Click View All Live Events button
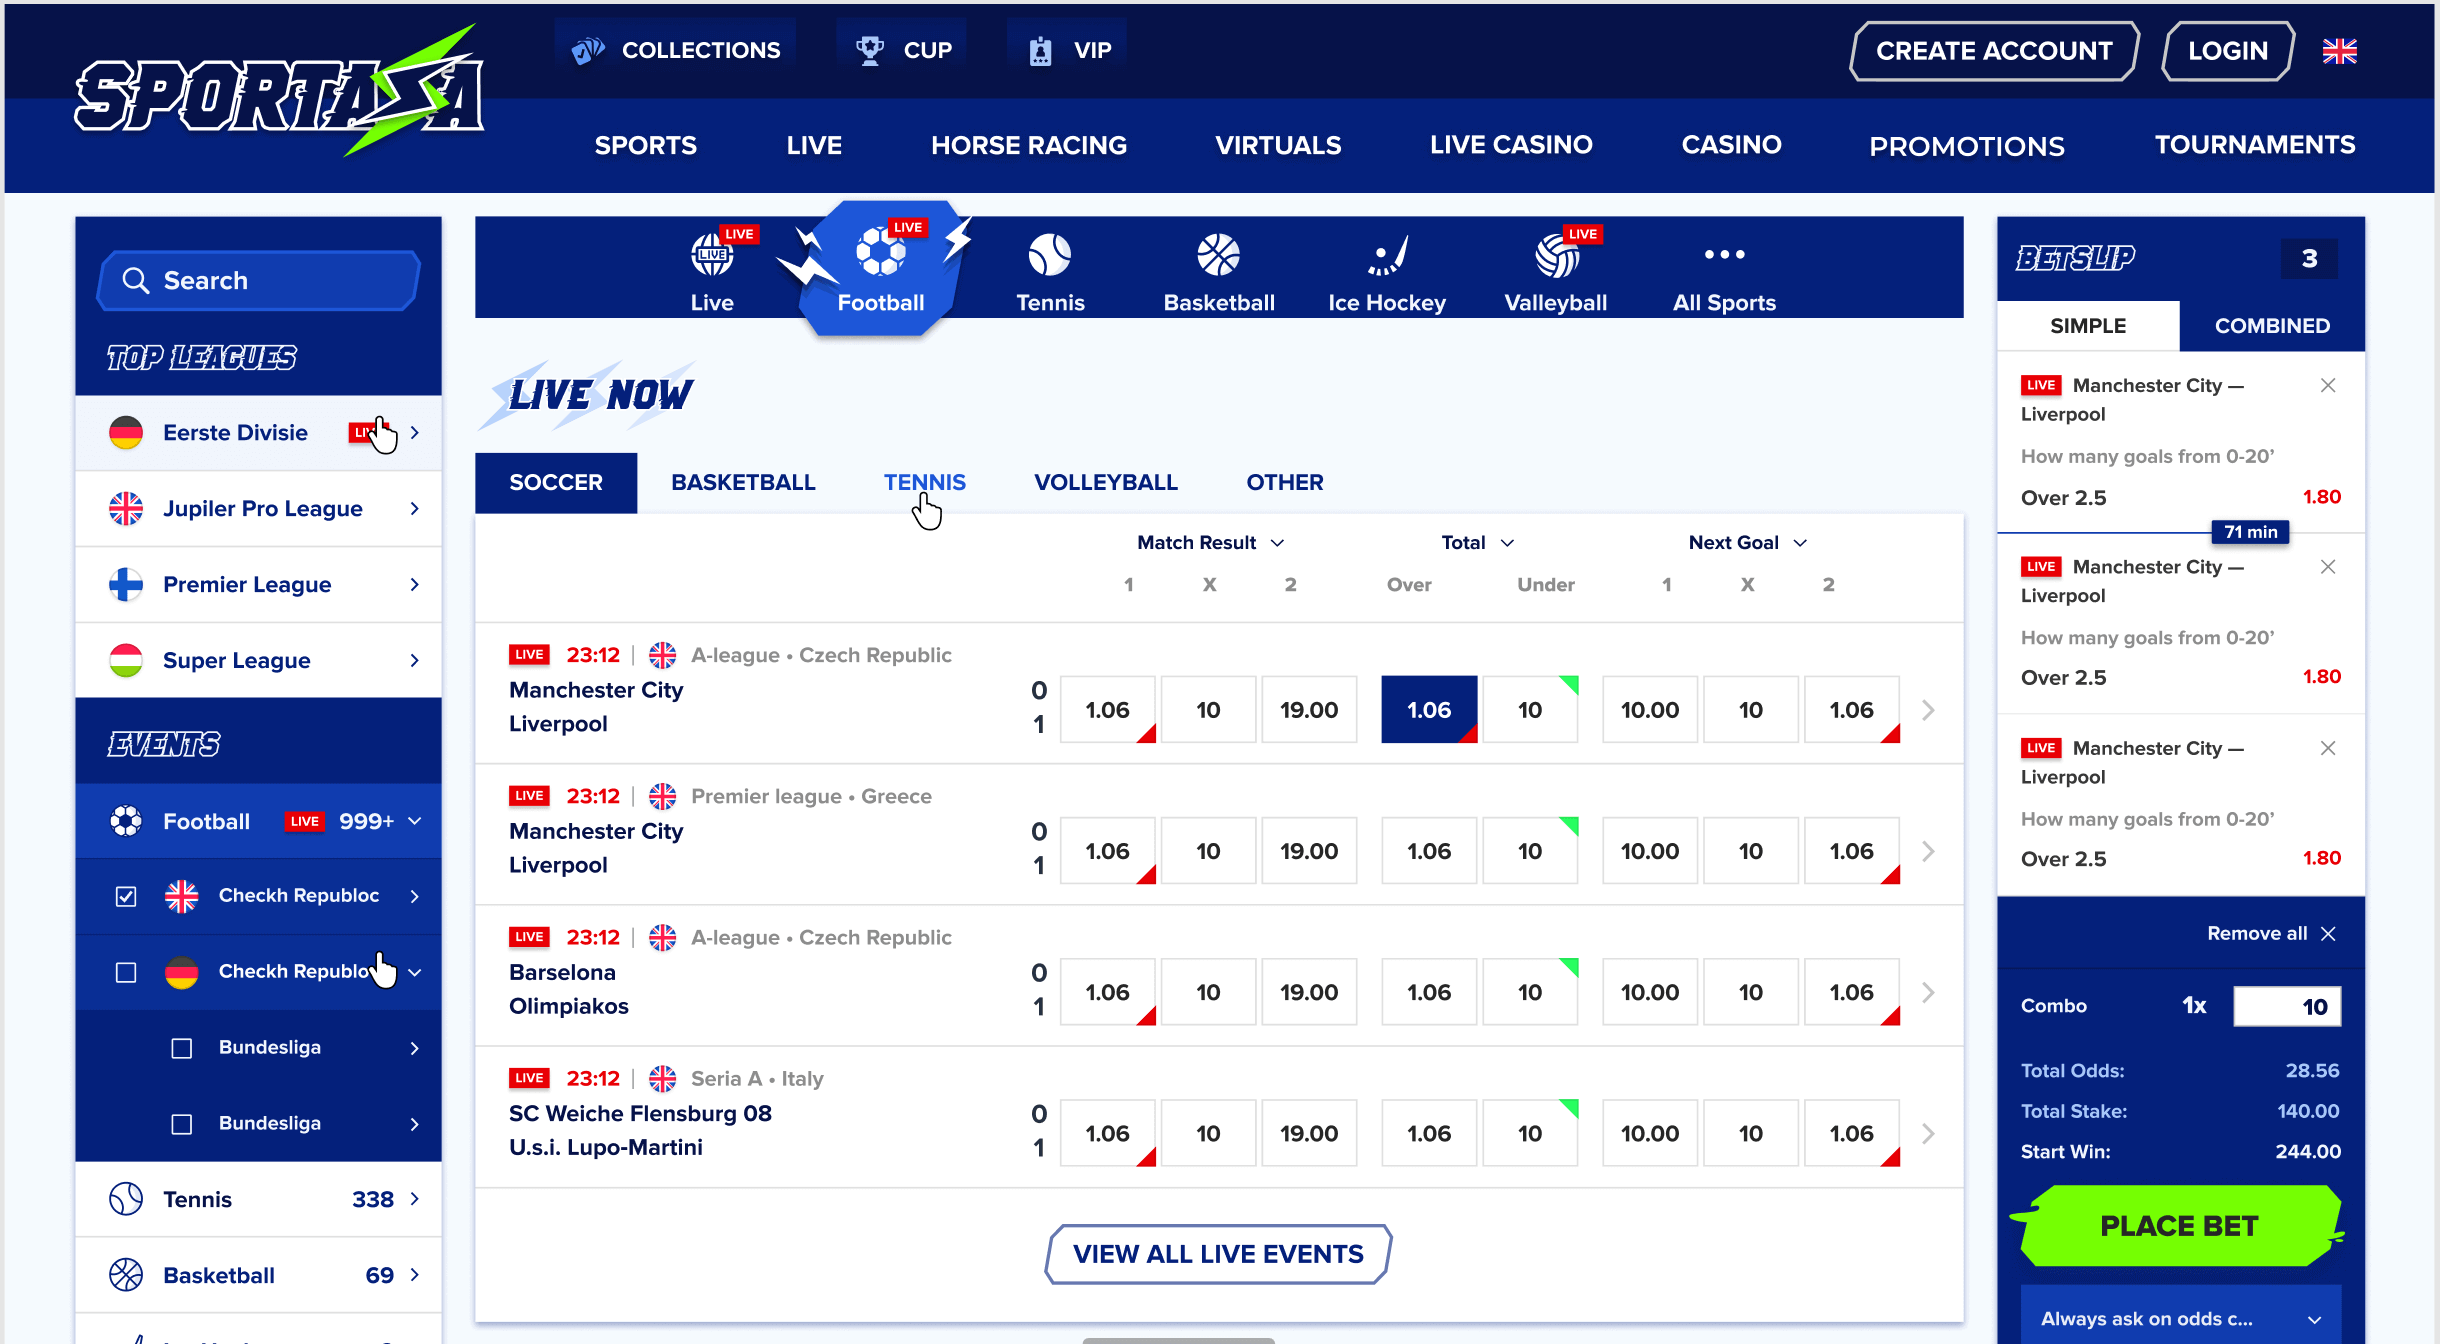 pos(1219,1254)
